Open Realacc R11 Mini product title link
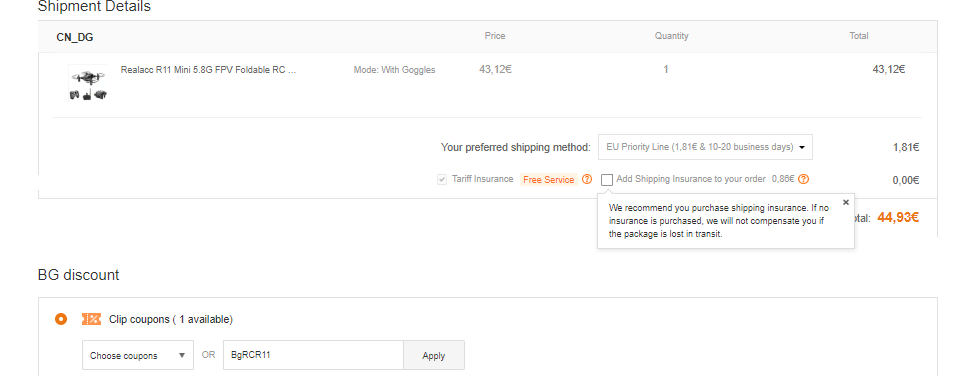Viewport: 958px width, 376px height. click(208, 70)
